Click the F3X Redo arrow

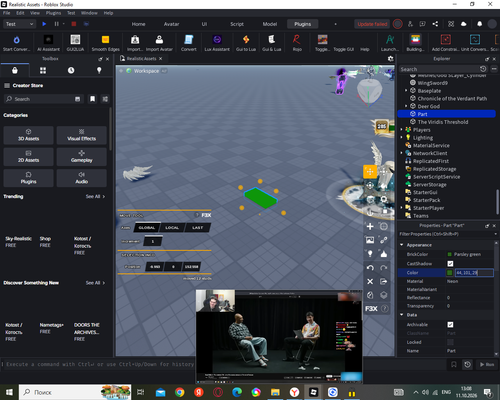tap(384, 268)
